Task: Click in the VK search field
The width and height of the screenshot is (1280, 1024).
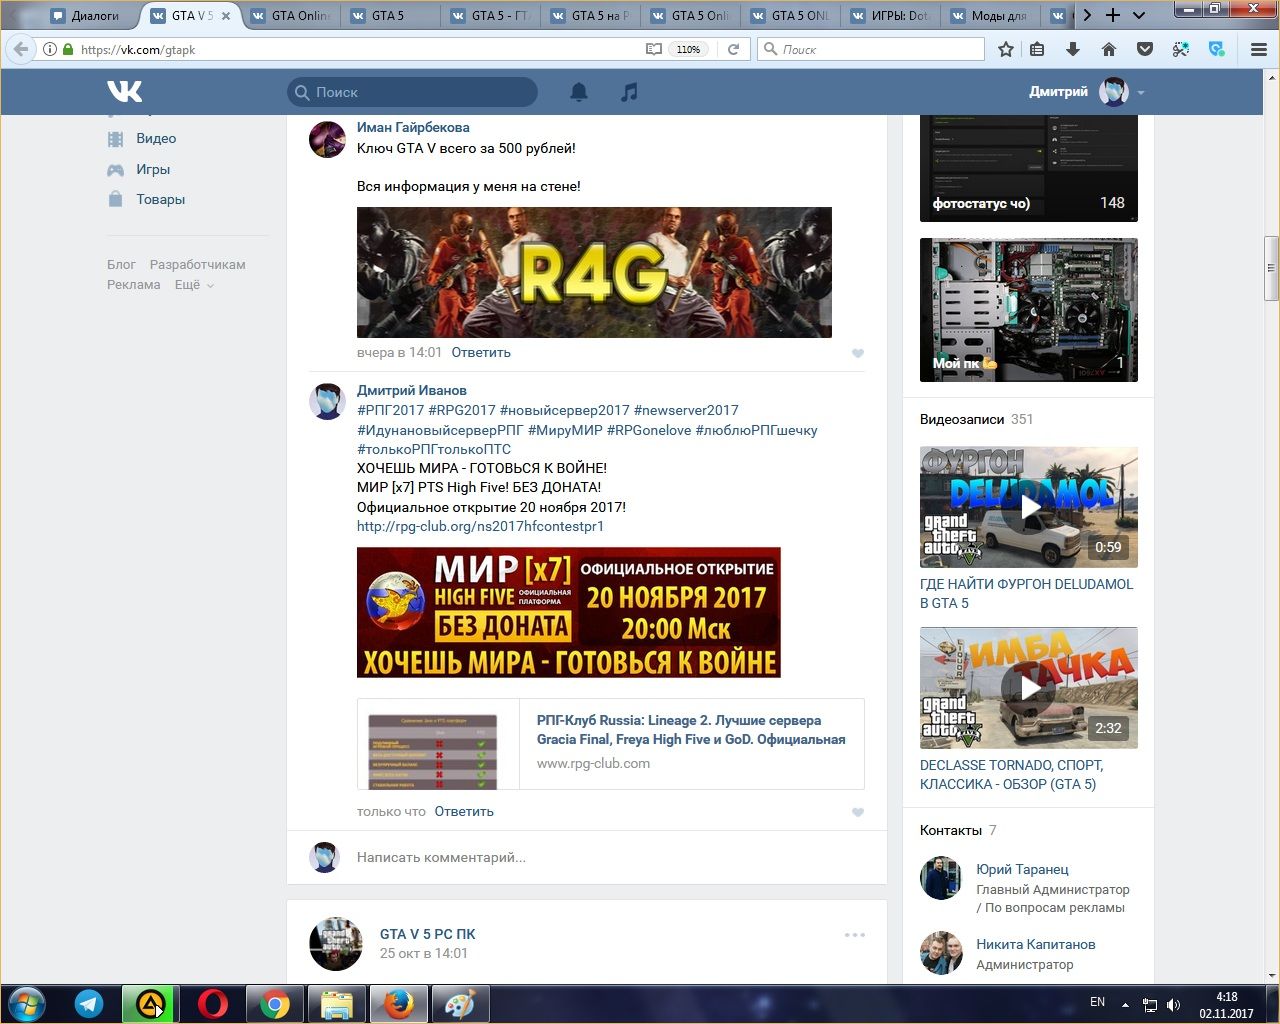Action: click(x=412, y=92)
